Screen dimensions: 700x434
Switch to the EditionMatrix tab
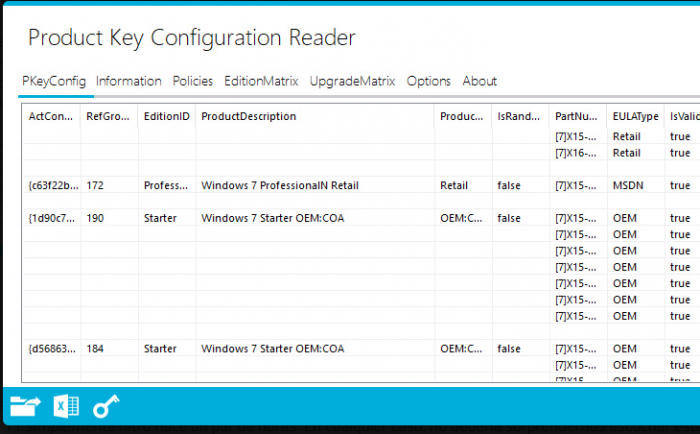click(x=261, y=81)
